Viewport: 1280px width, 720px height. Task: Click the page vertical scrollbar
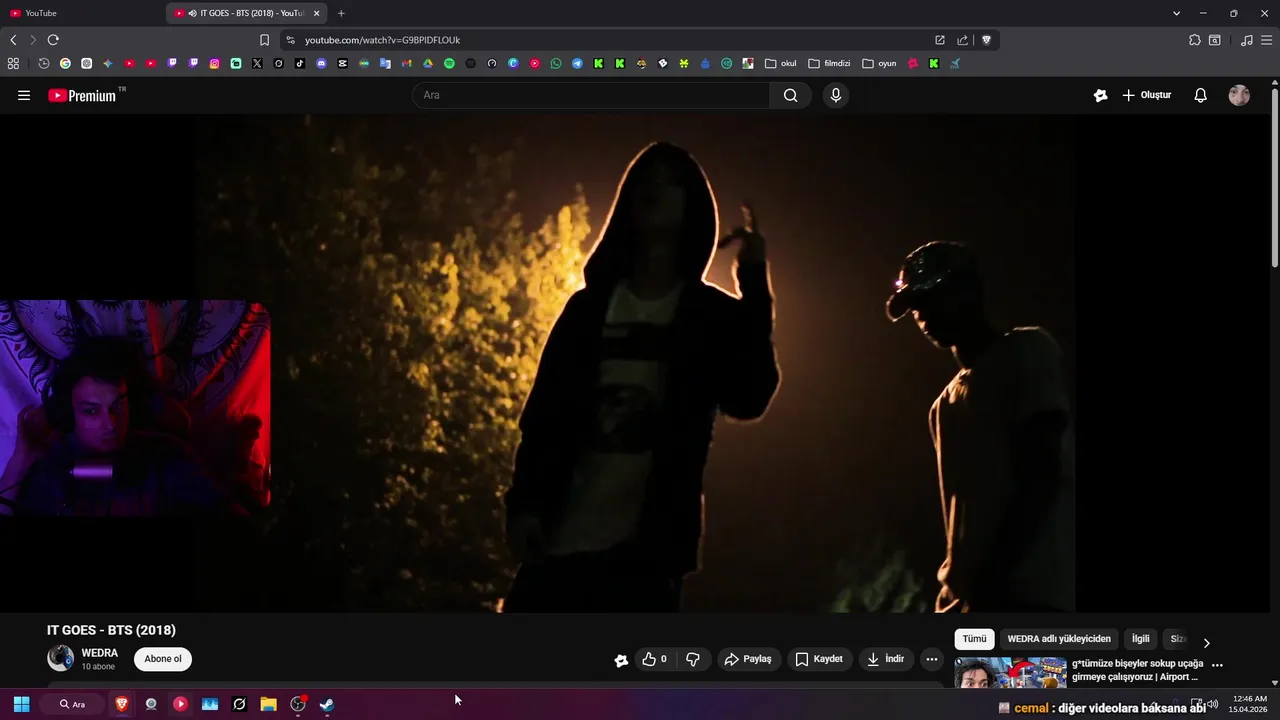tap(1274, 180)
